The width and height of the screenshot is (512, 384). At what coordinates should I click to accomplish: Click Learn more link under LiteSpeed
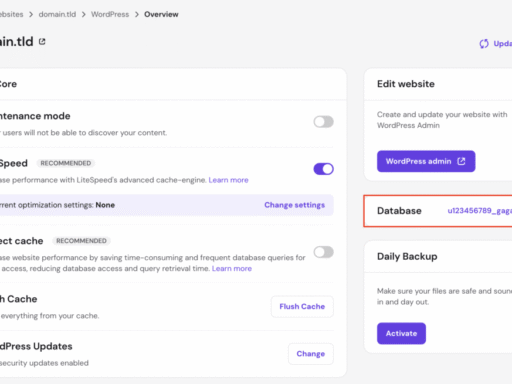pos(228,180)
